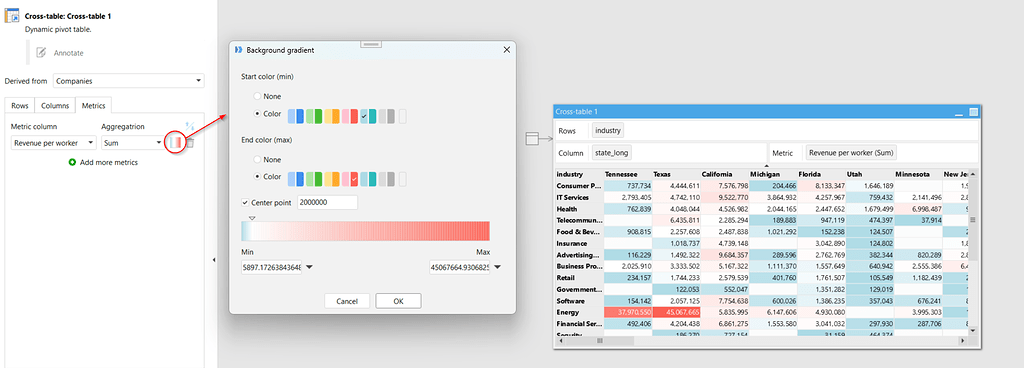Switch to the Metrics tab
Image resolution: width=1024 pixels, height=368 pixels.
point(93,105)
